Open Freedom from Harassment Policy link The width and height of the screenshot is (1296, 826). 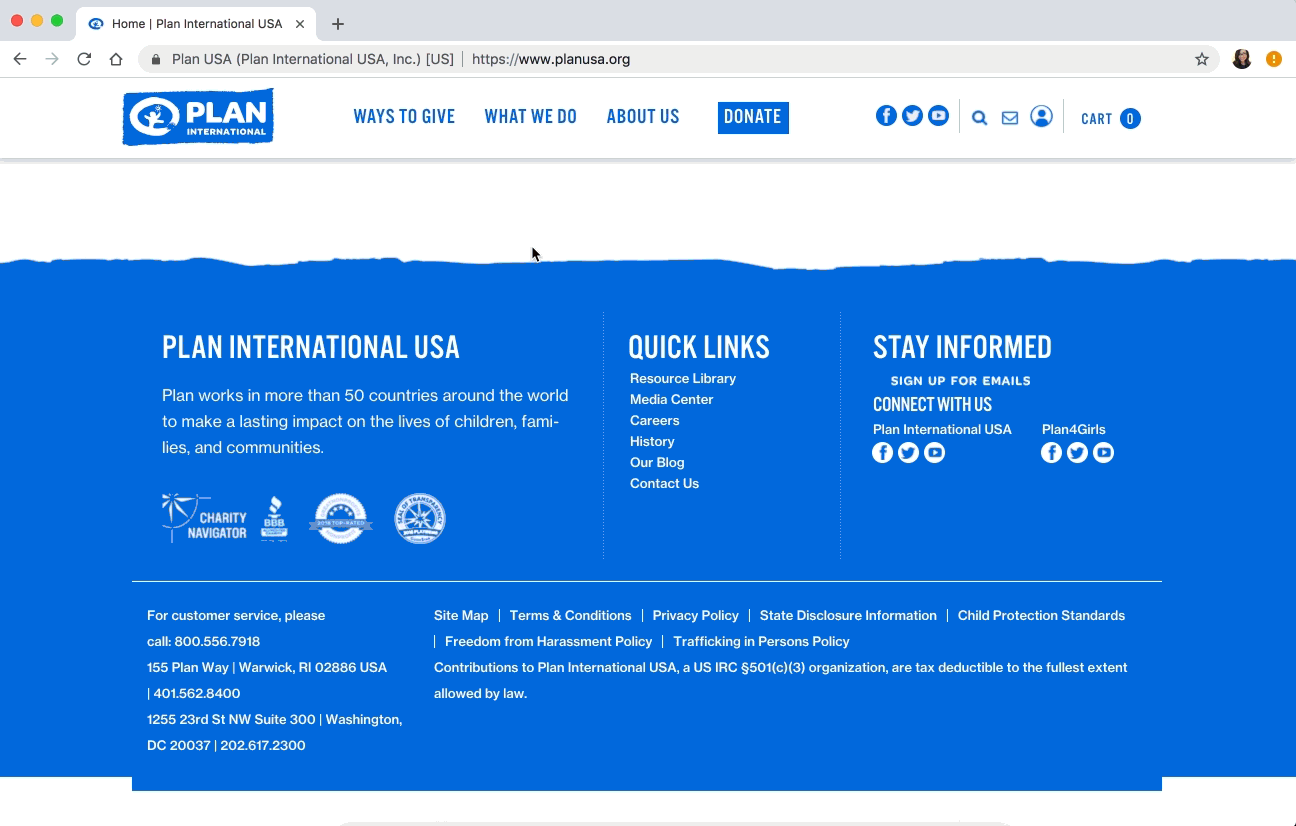click(548, 641)
